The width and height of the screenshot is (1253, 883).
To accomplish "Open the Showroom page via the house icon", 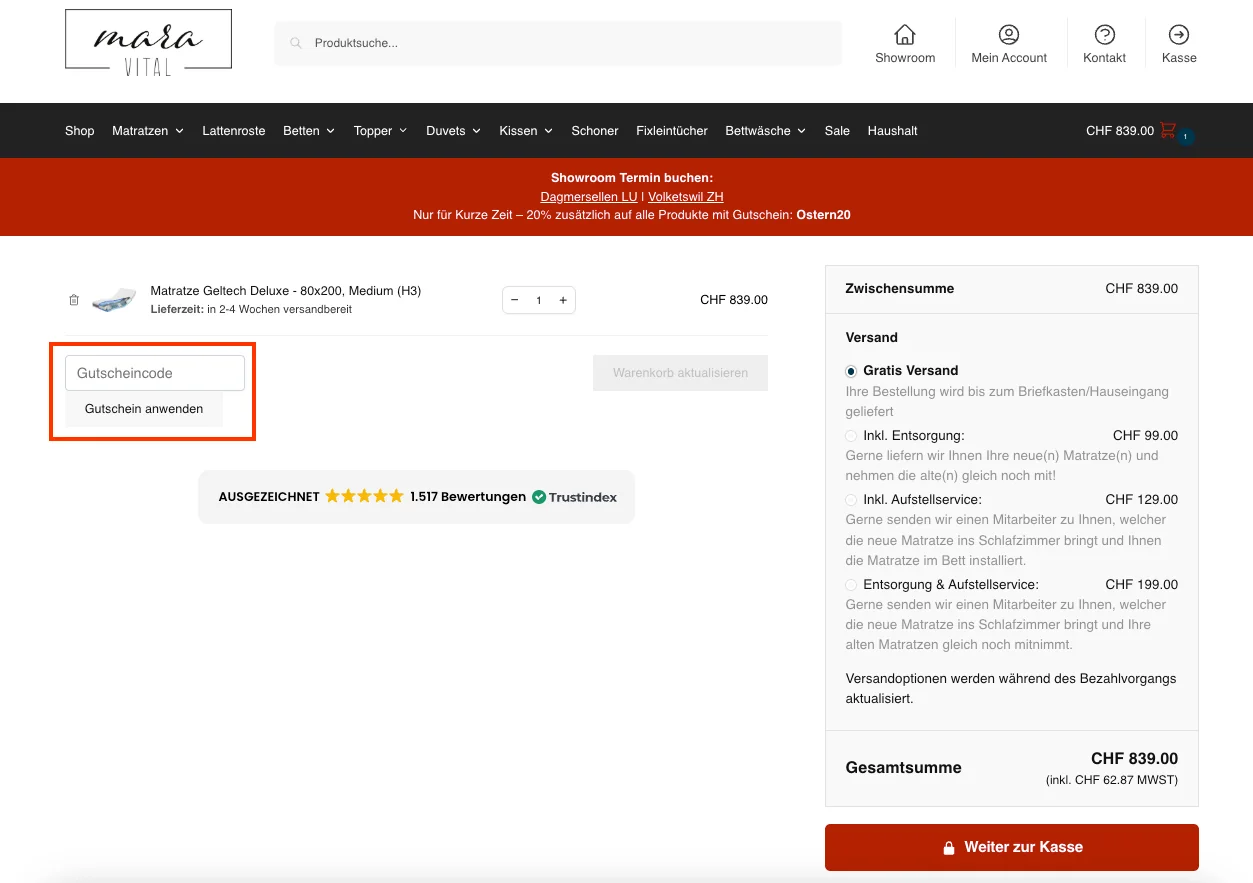I will [x=904, y=33].
